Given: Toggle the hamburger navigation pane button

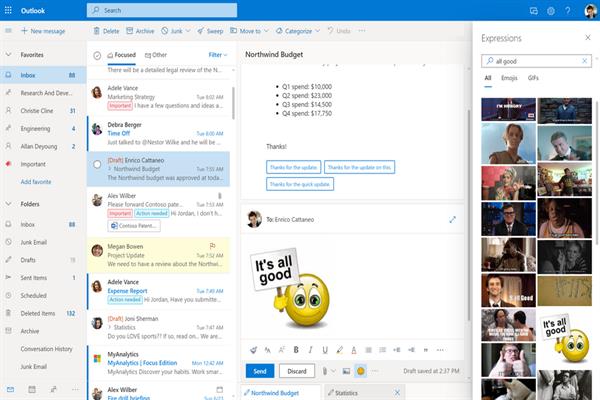Looking at the screenshot, I should (x=9, y=31).
